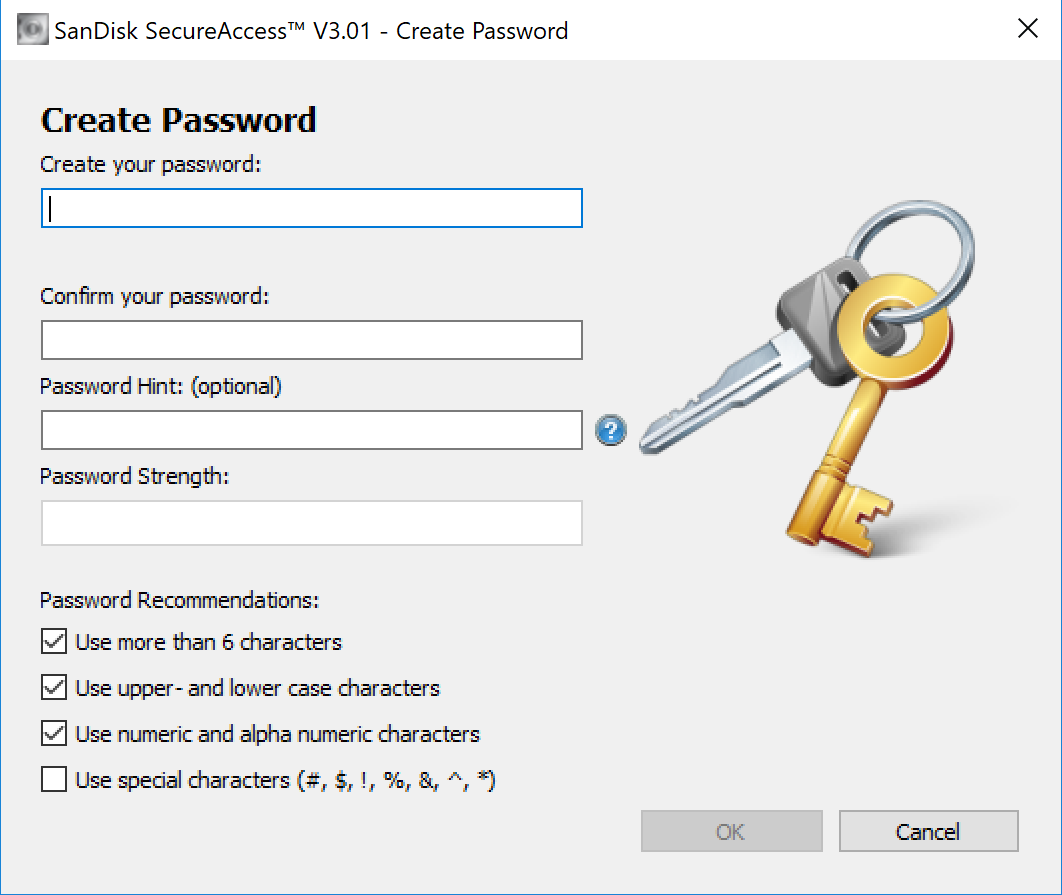Enable the "Use special characters" checkbox
Viewport: 1062px width, 895px height.
coord(54,780)
